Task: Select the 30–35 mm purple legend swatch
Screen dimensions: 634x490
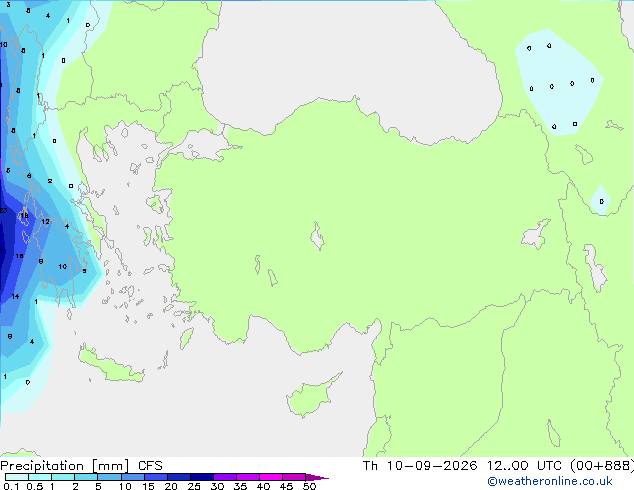Action: 224,477
